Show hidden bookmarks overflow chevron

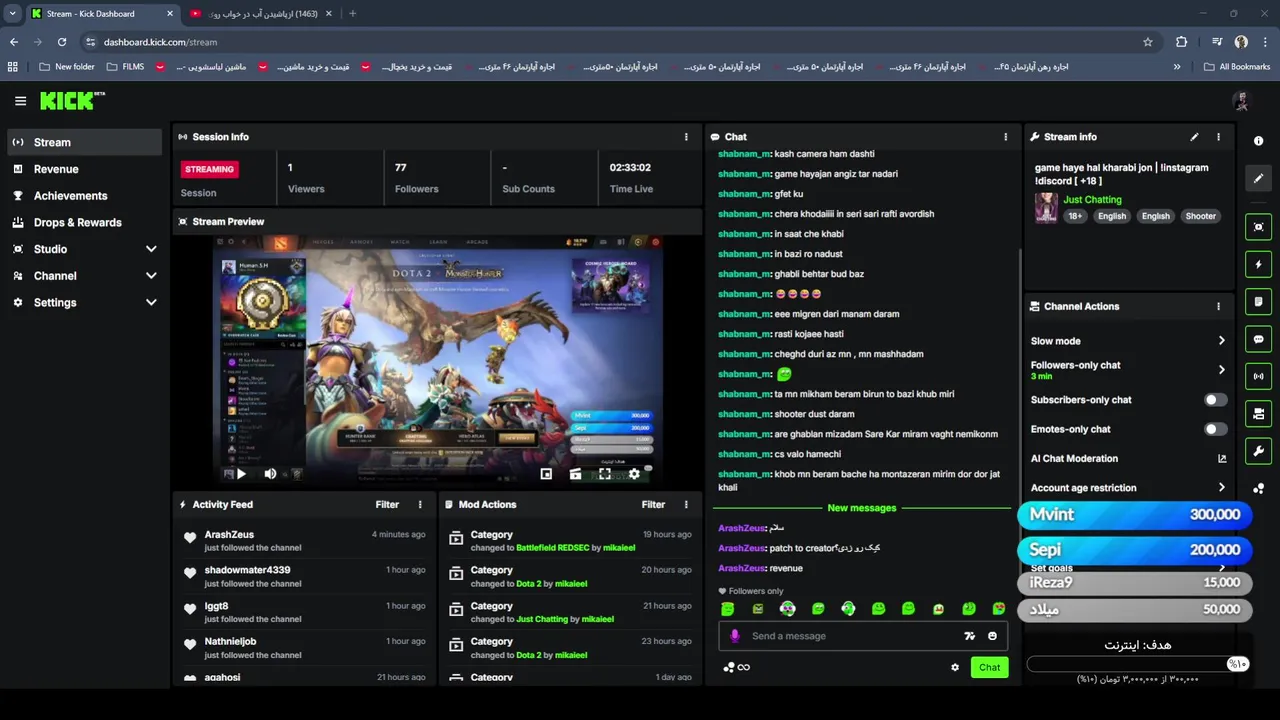(x=1177, y=67)
